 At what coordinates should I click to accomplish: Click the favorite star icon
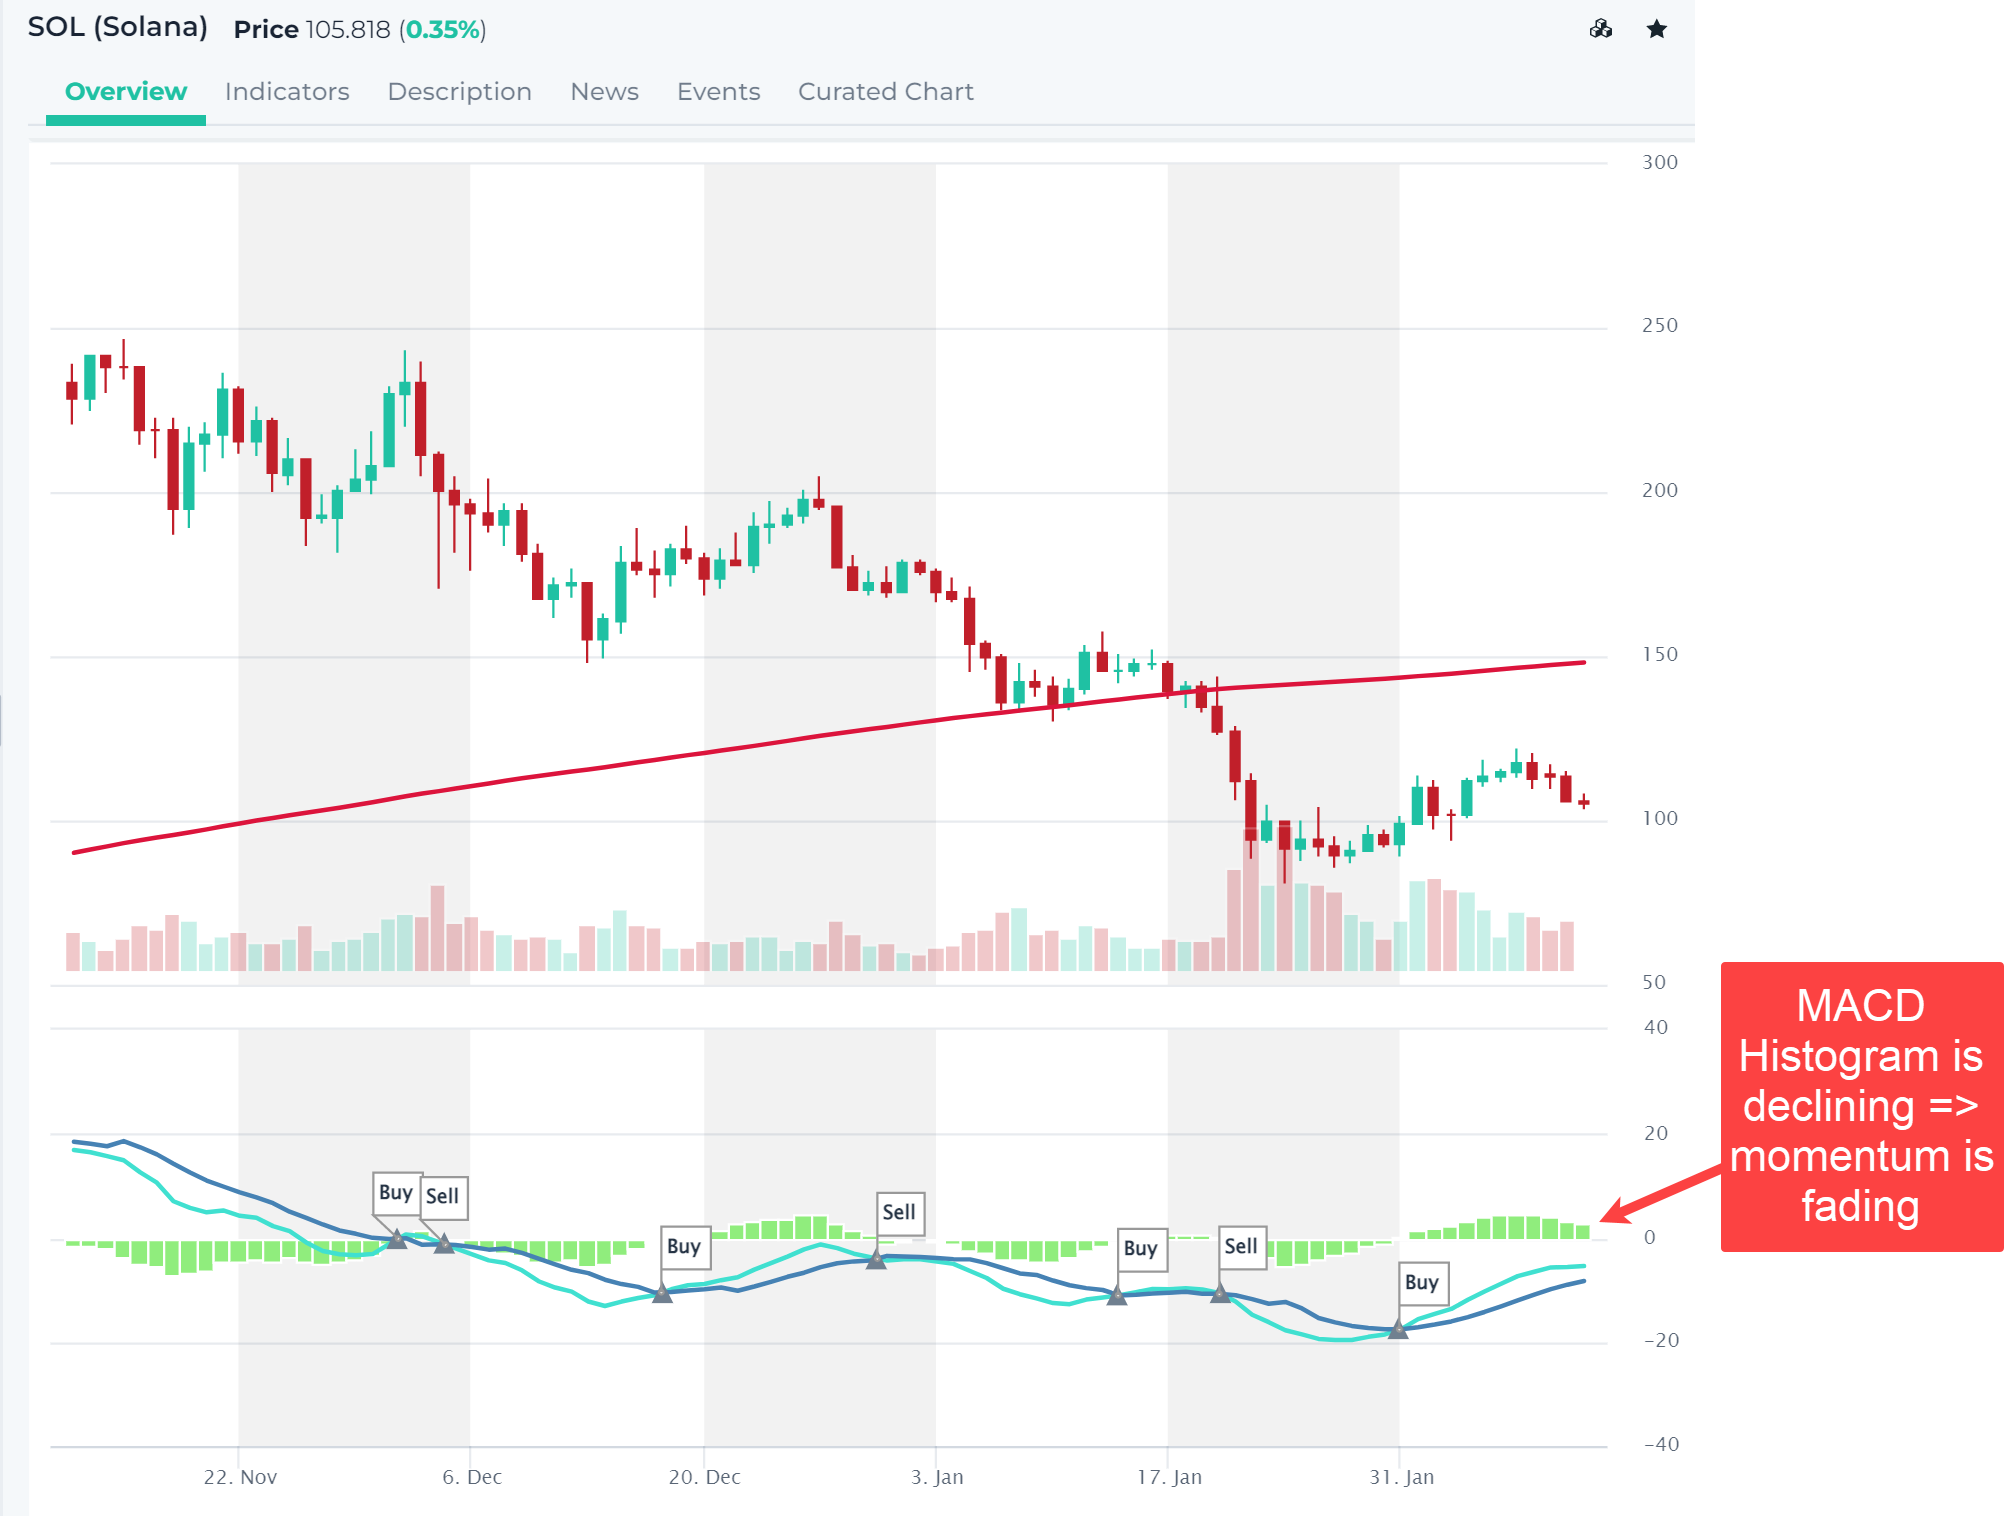tap(1656, 29)
